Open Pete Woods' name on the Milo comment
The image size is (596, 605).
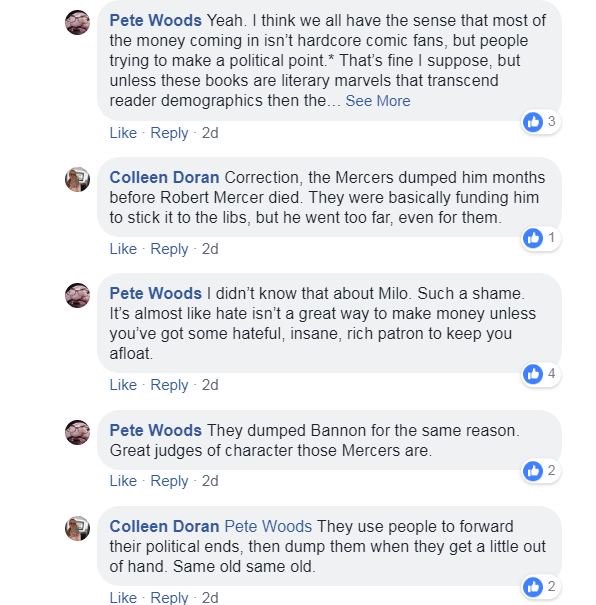pos(155,294)
